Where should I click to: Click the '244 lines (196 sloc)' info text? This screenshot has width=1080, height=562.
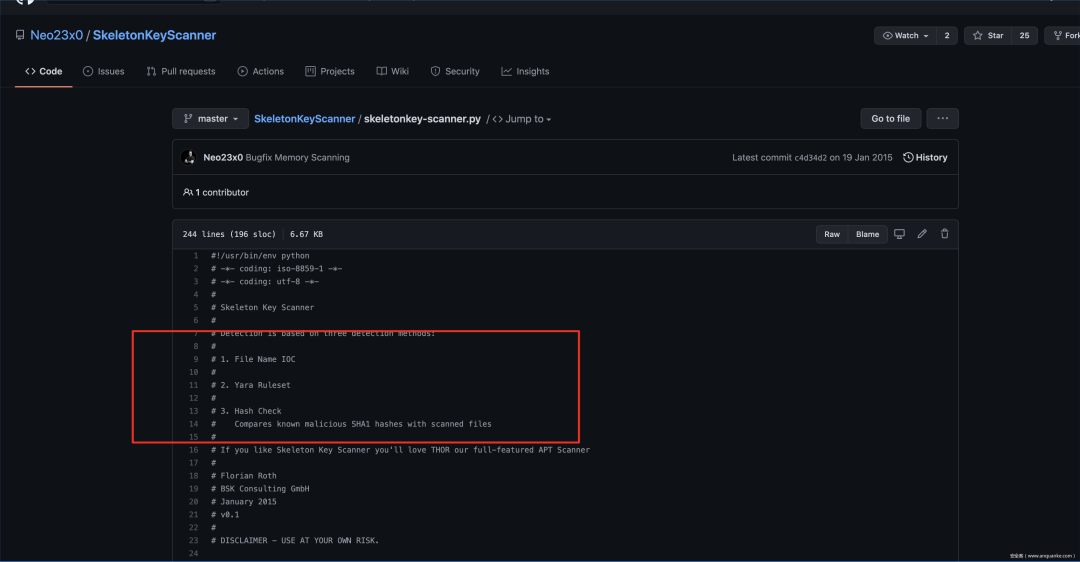tap(229, 234)
